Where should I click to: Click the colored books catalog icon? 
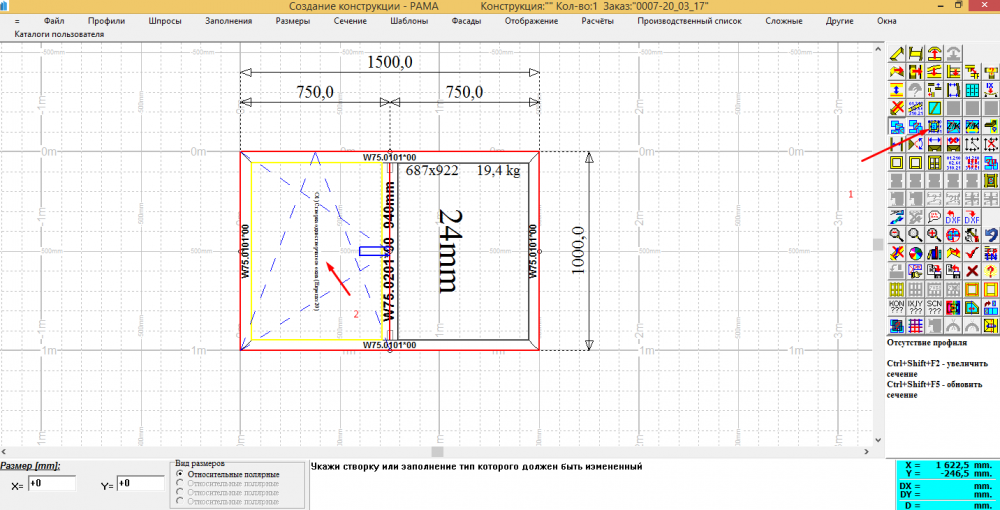pos(934,252)
